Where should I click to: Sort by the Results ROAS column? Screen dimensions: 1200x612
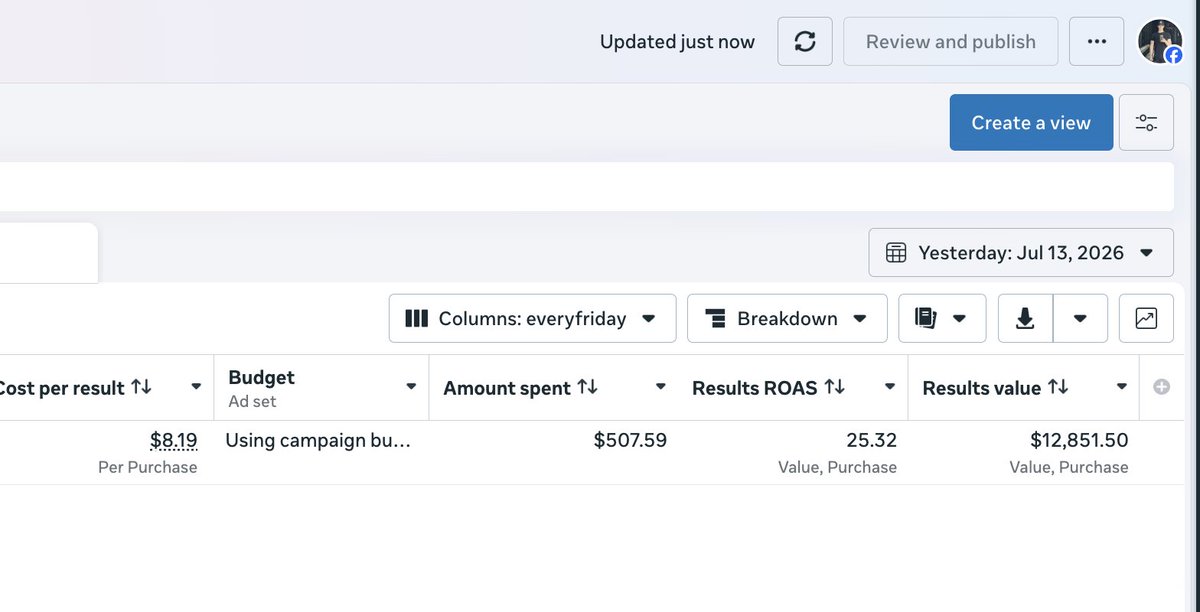pyautogui.click(x=834, y=387)
